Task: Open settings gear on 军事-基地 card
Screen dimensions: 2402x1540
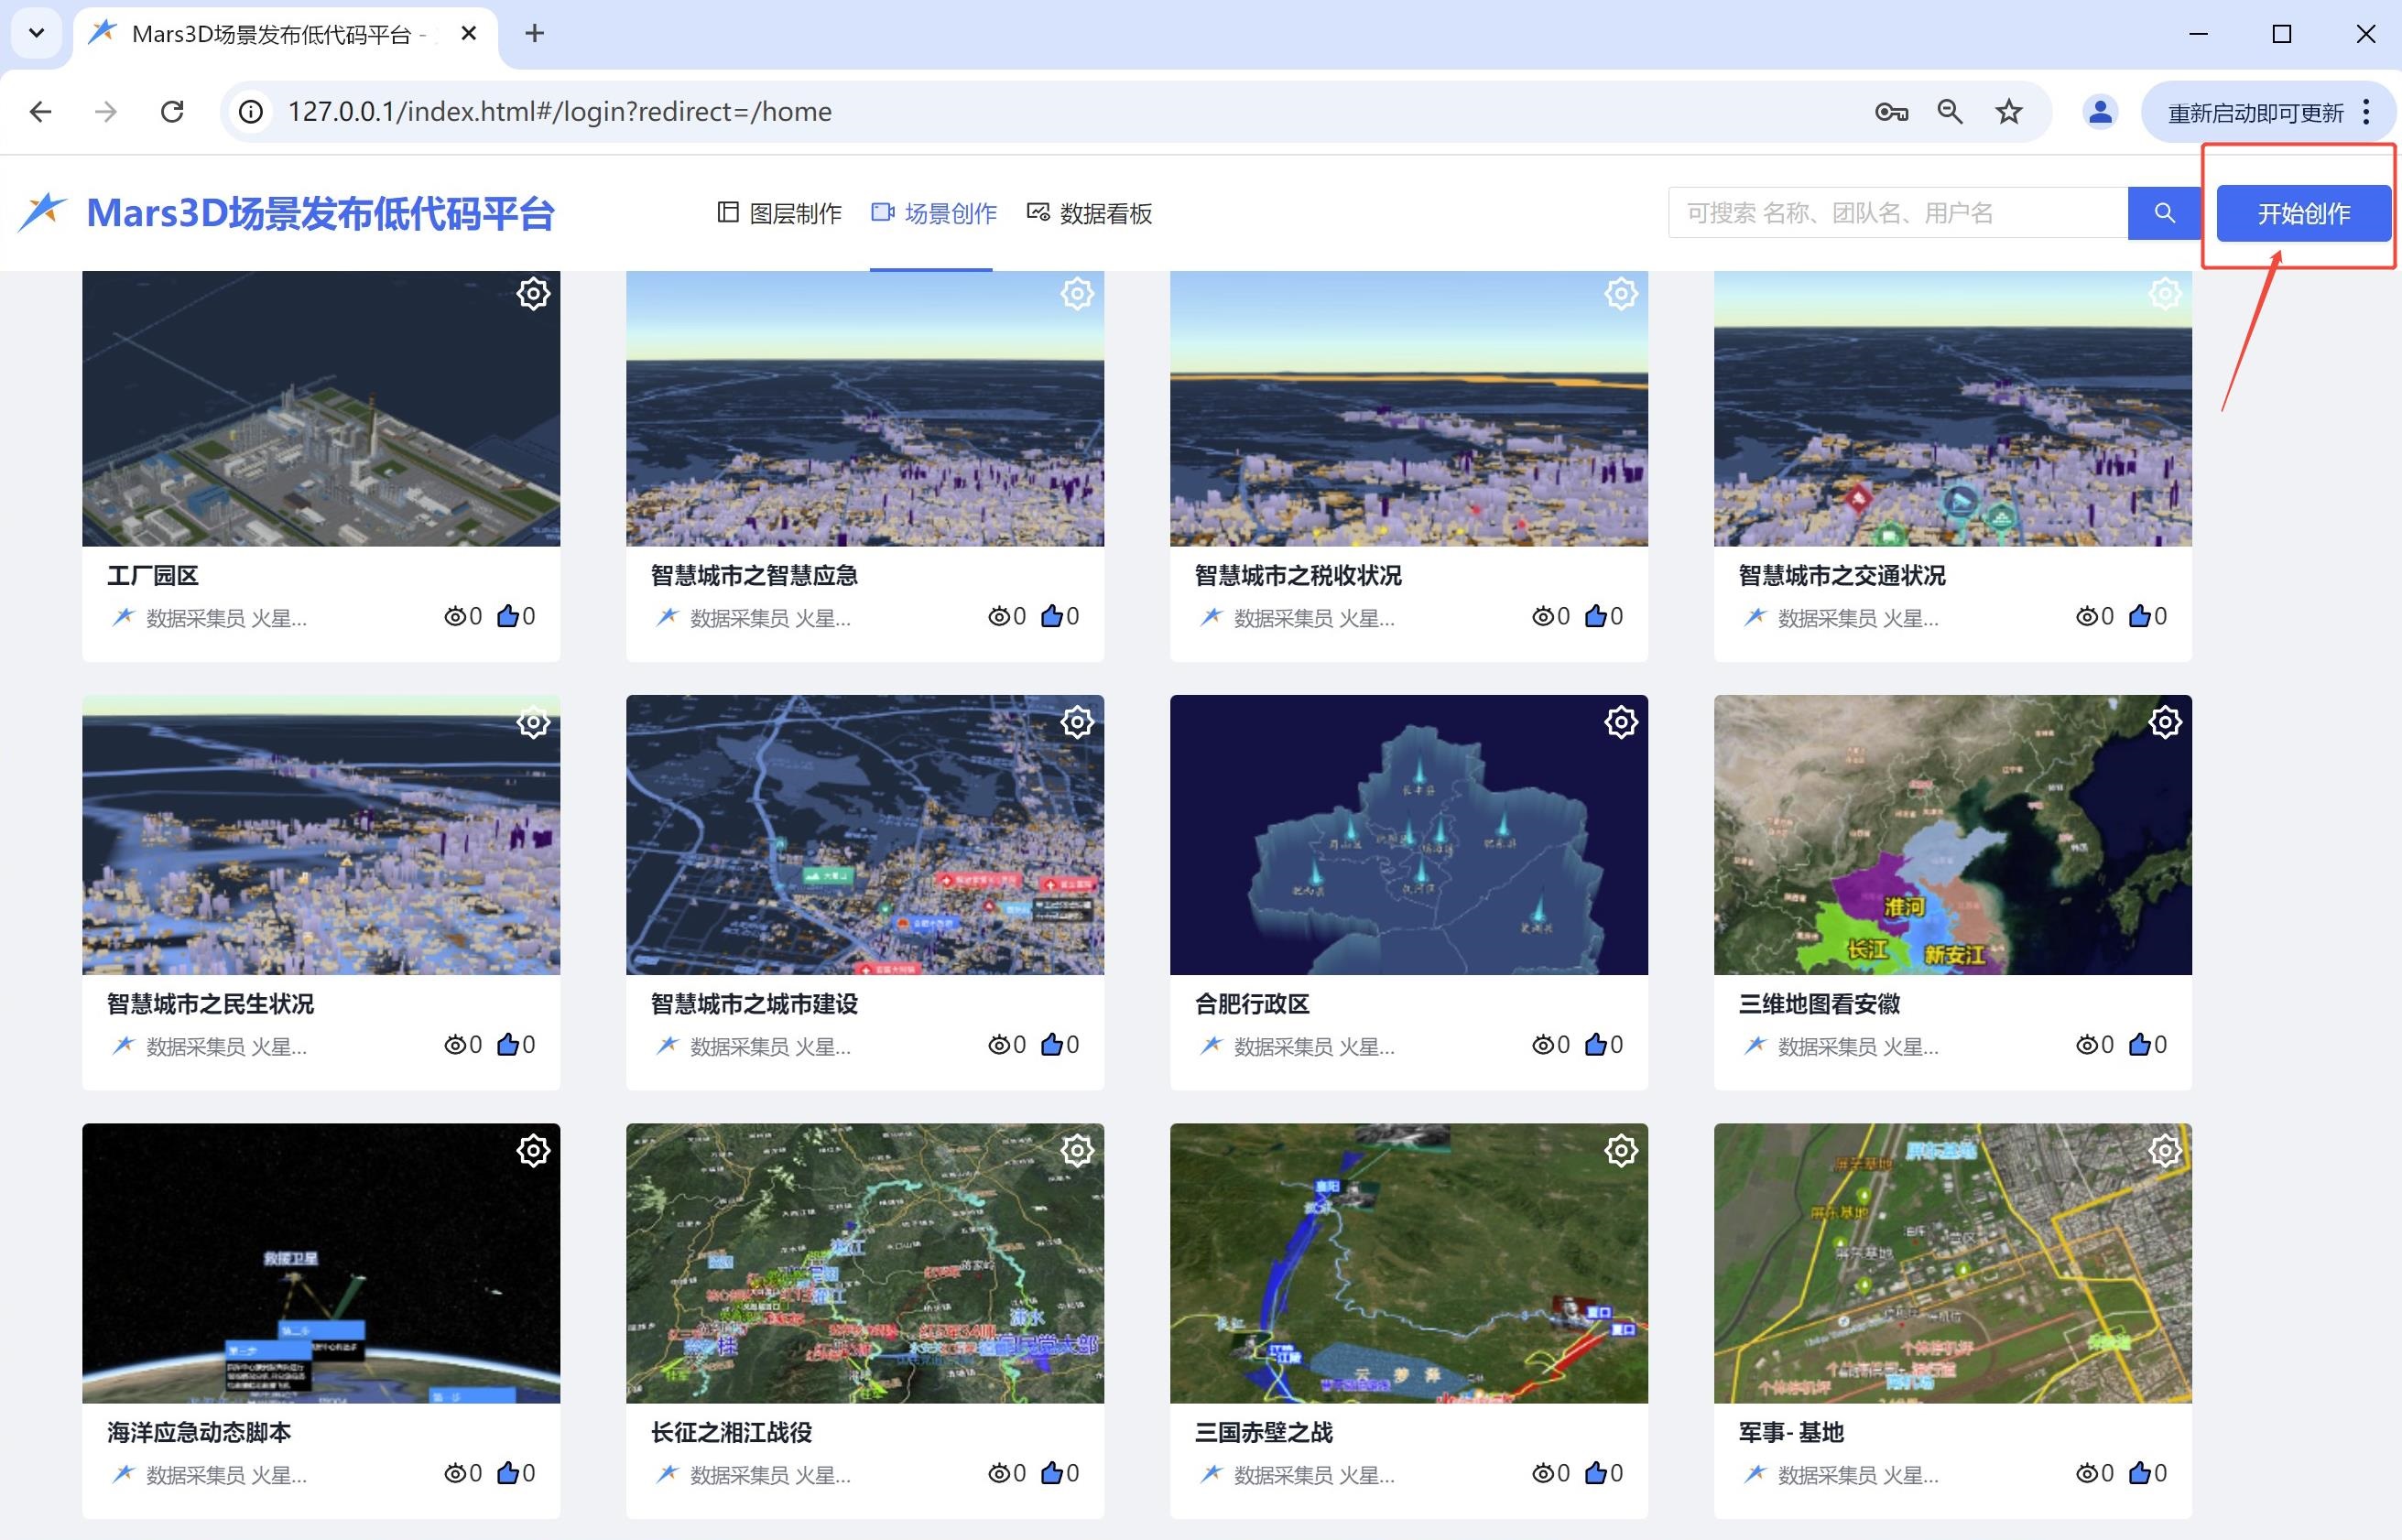Action: (x=2165, y=1151)
